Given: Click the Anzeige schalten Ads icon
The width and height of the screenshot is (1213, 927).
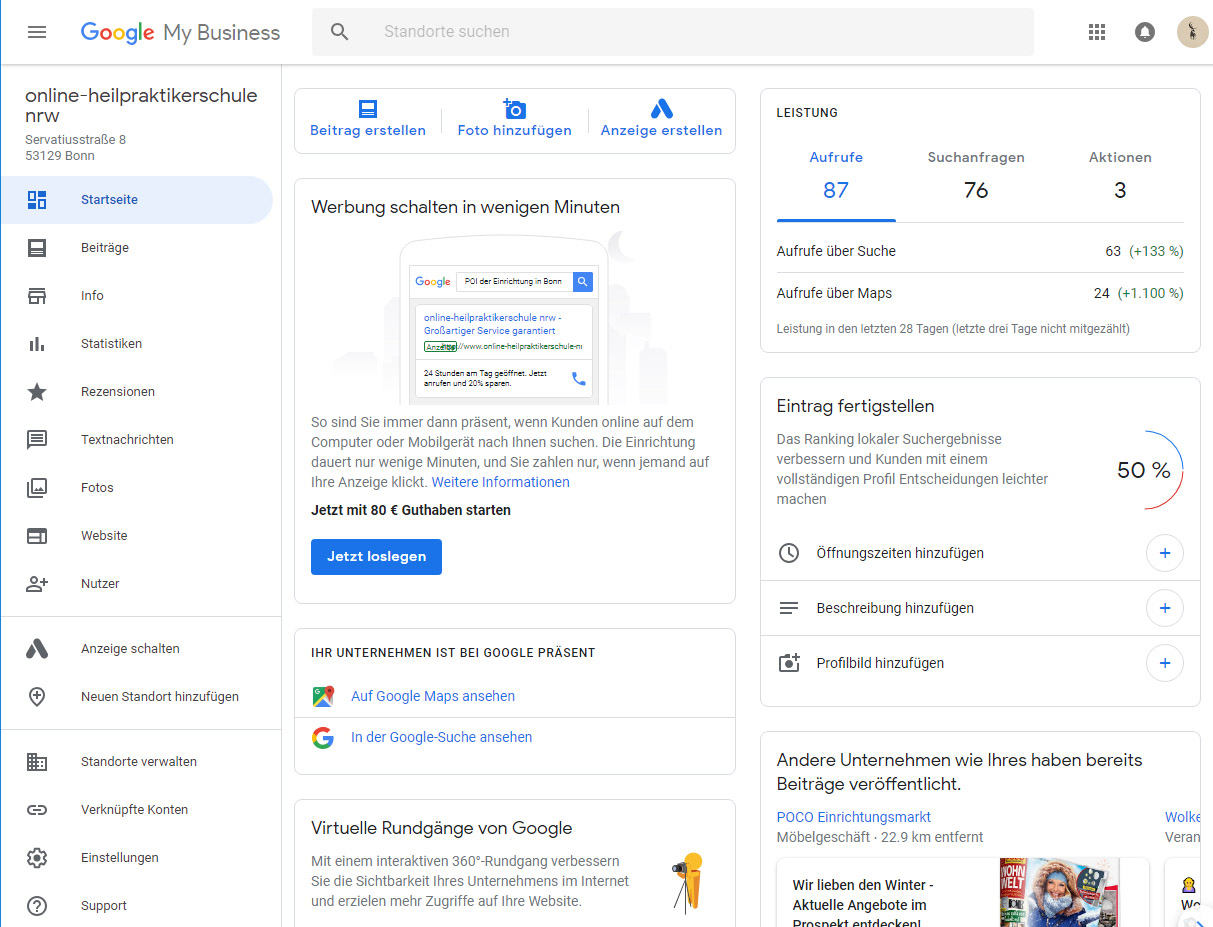Looking at the screenshot, I should tap(37, 649).
